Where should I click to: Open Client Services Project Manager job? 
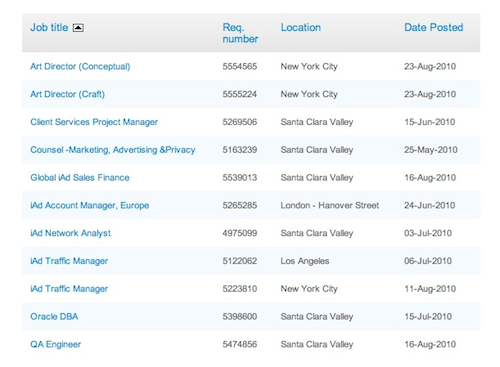click(x=94, y=122)
